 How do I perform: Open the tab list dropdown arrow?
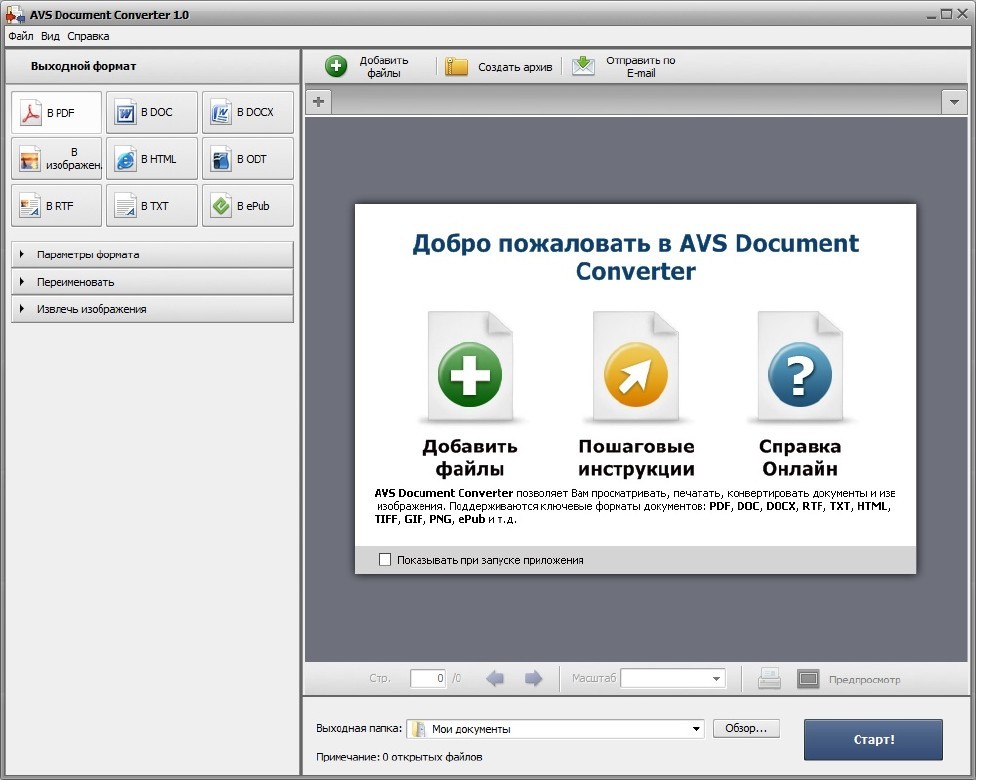pos(954,102)
